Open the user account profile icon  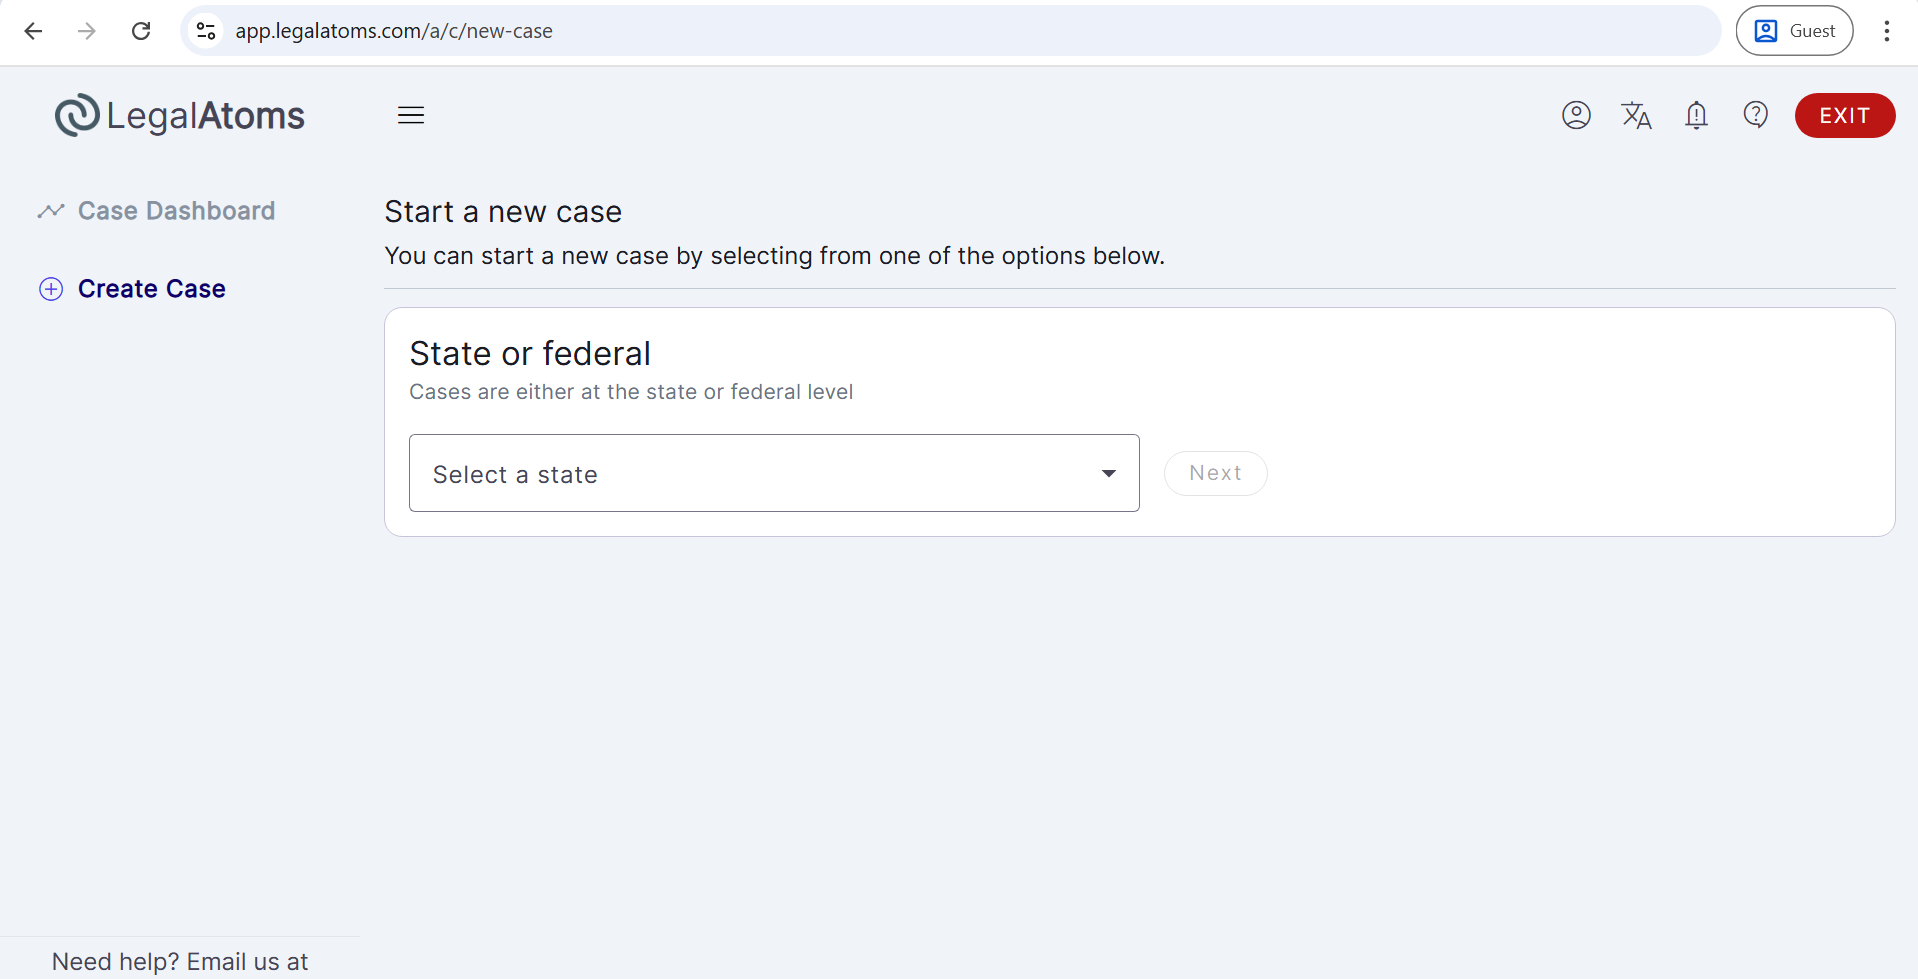(x=1576, y=116)
